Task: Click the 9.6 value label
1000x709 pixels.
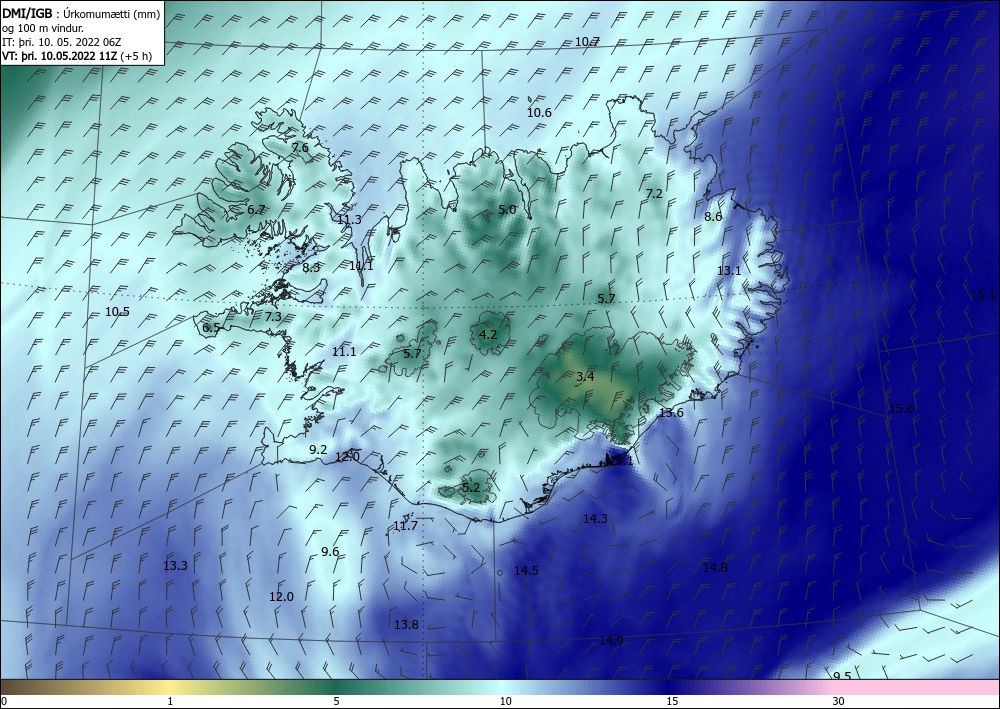Action: (330, 552)
